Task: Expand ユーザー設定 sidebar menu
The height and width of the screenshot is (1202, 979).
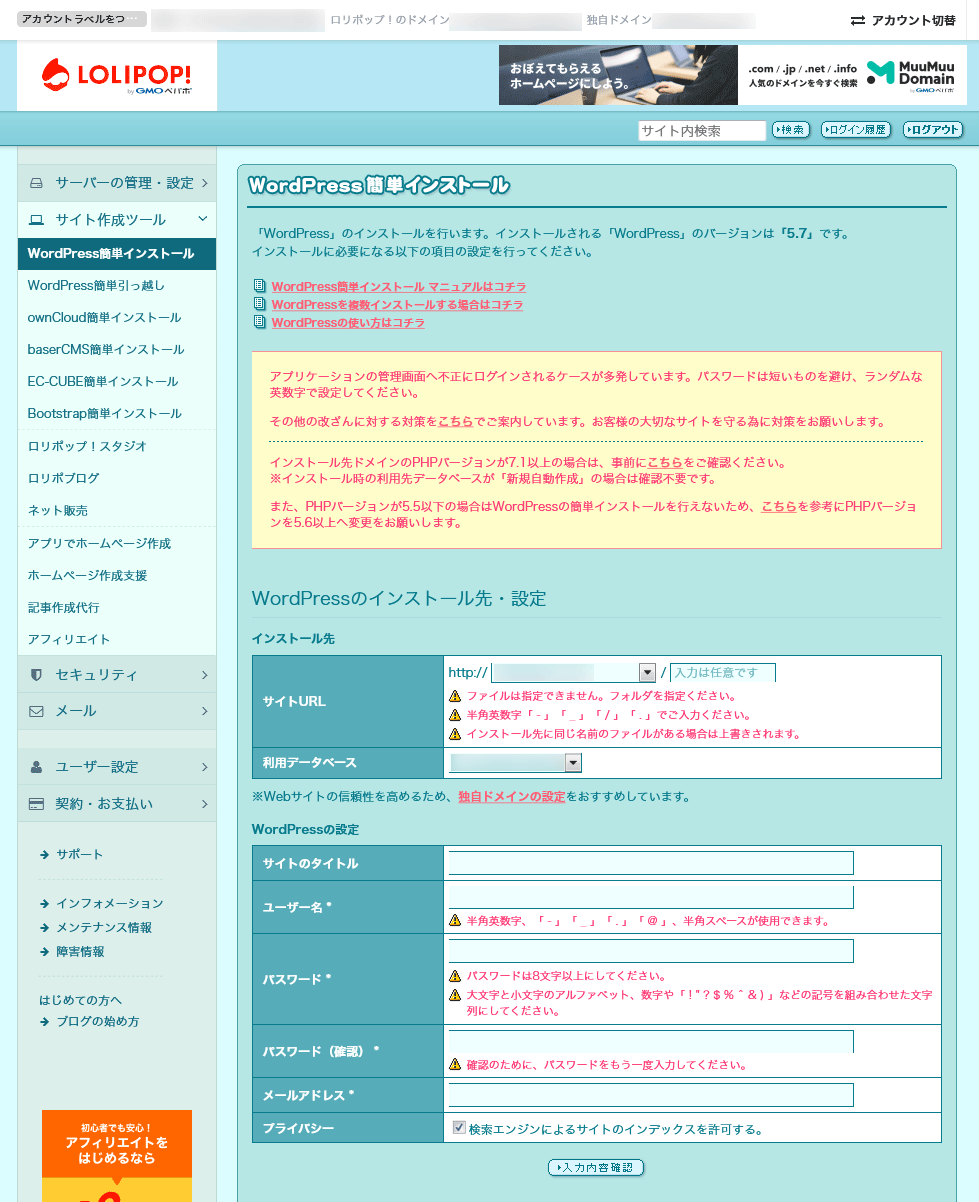Action: tap(116, 767)
